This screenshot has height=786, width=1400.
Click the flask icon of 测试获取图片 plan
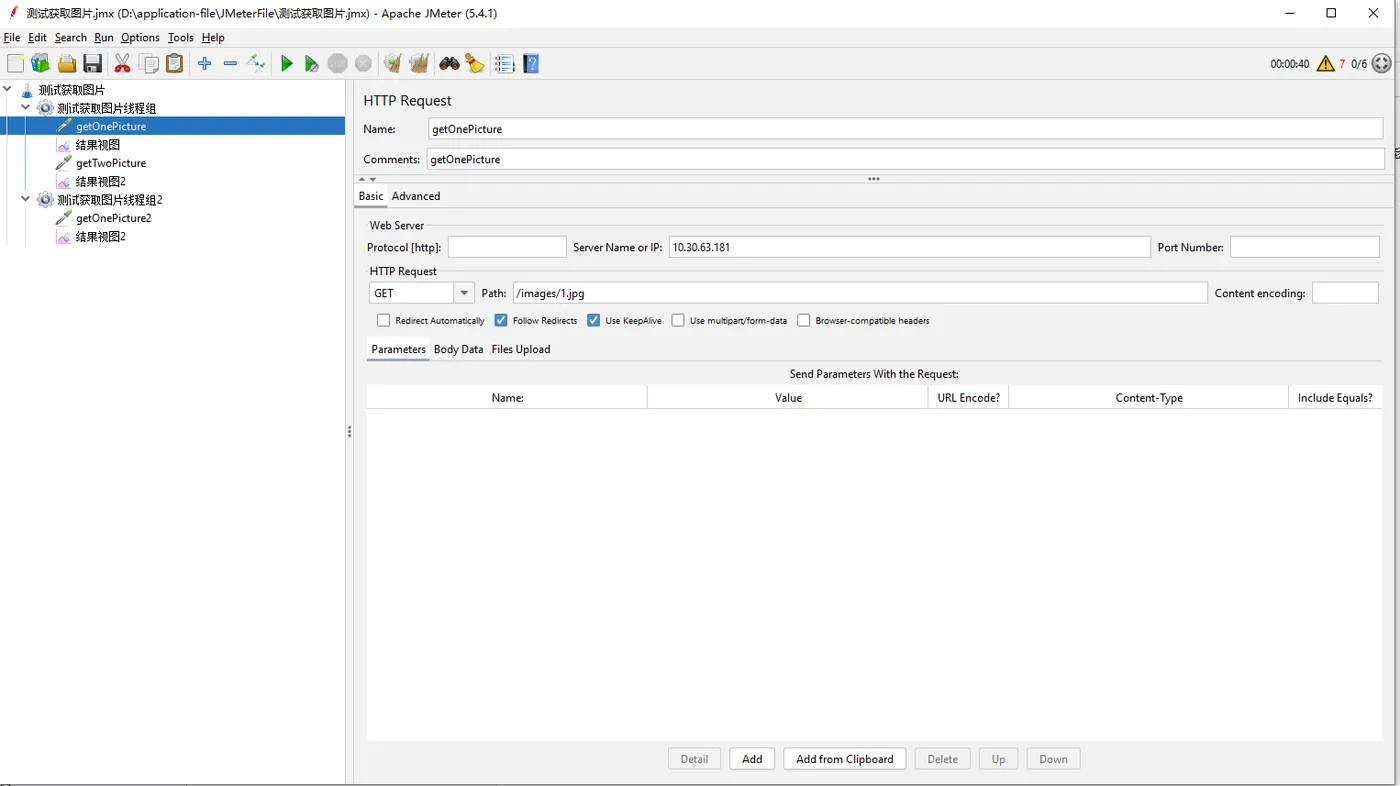point(27,90)
